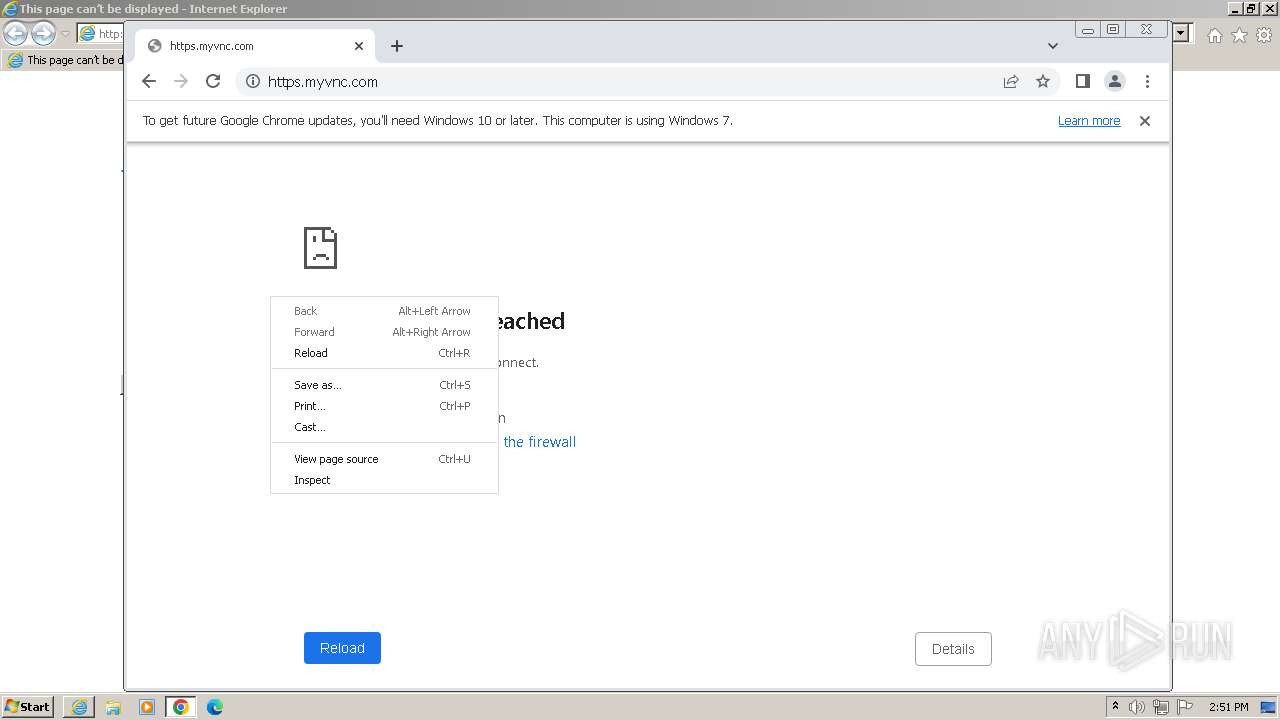
Task: Open Internet Explorer from the taskbar
Action: tap(79, 707)
